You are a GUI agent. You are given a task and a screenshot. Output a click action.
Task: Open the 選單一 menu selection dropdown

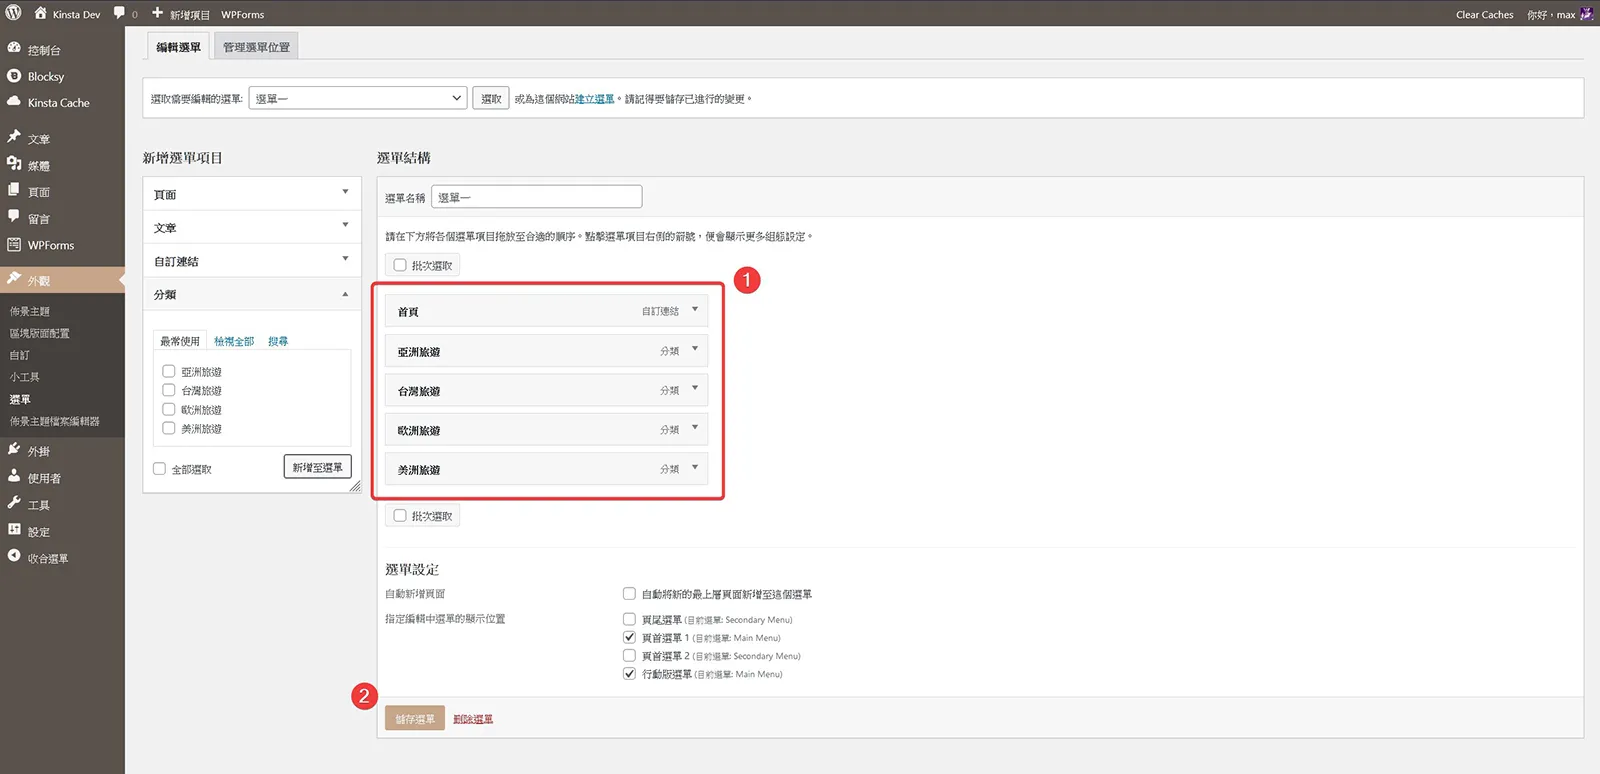coord(358,98)
